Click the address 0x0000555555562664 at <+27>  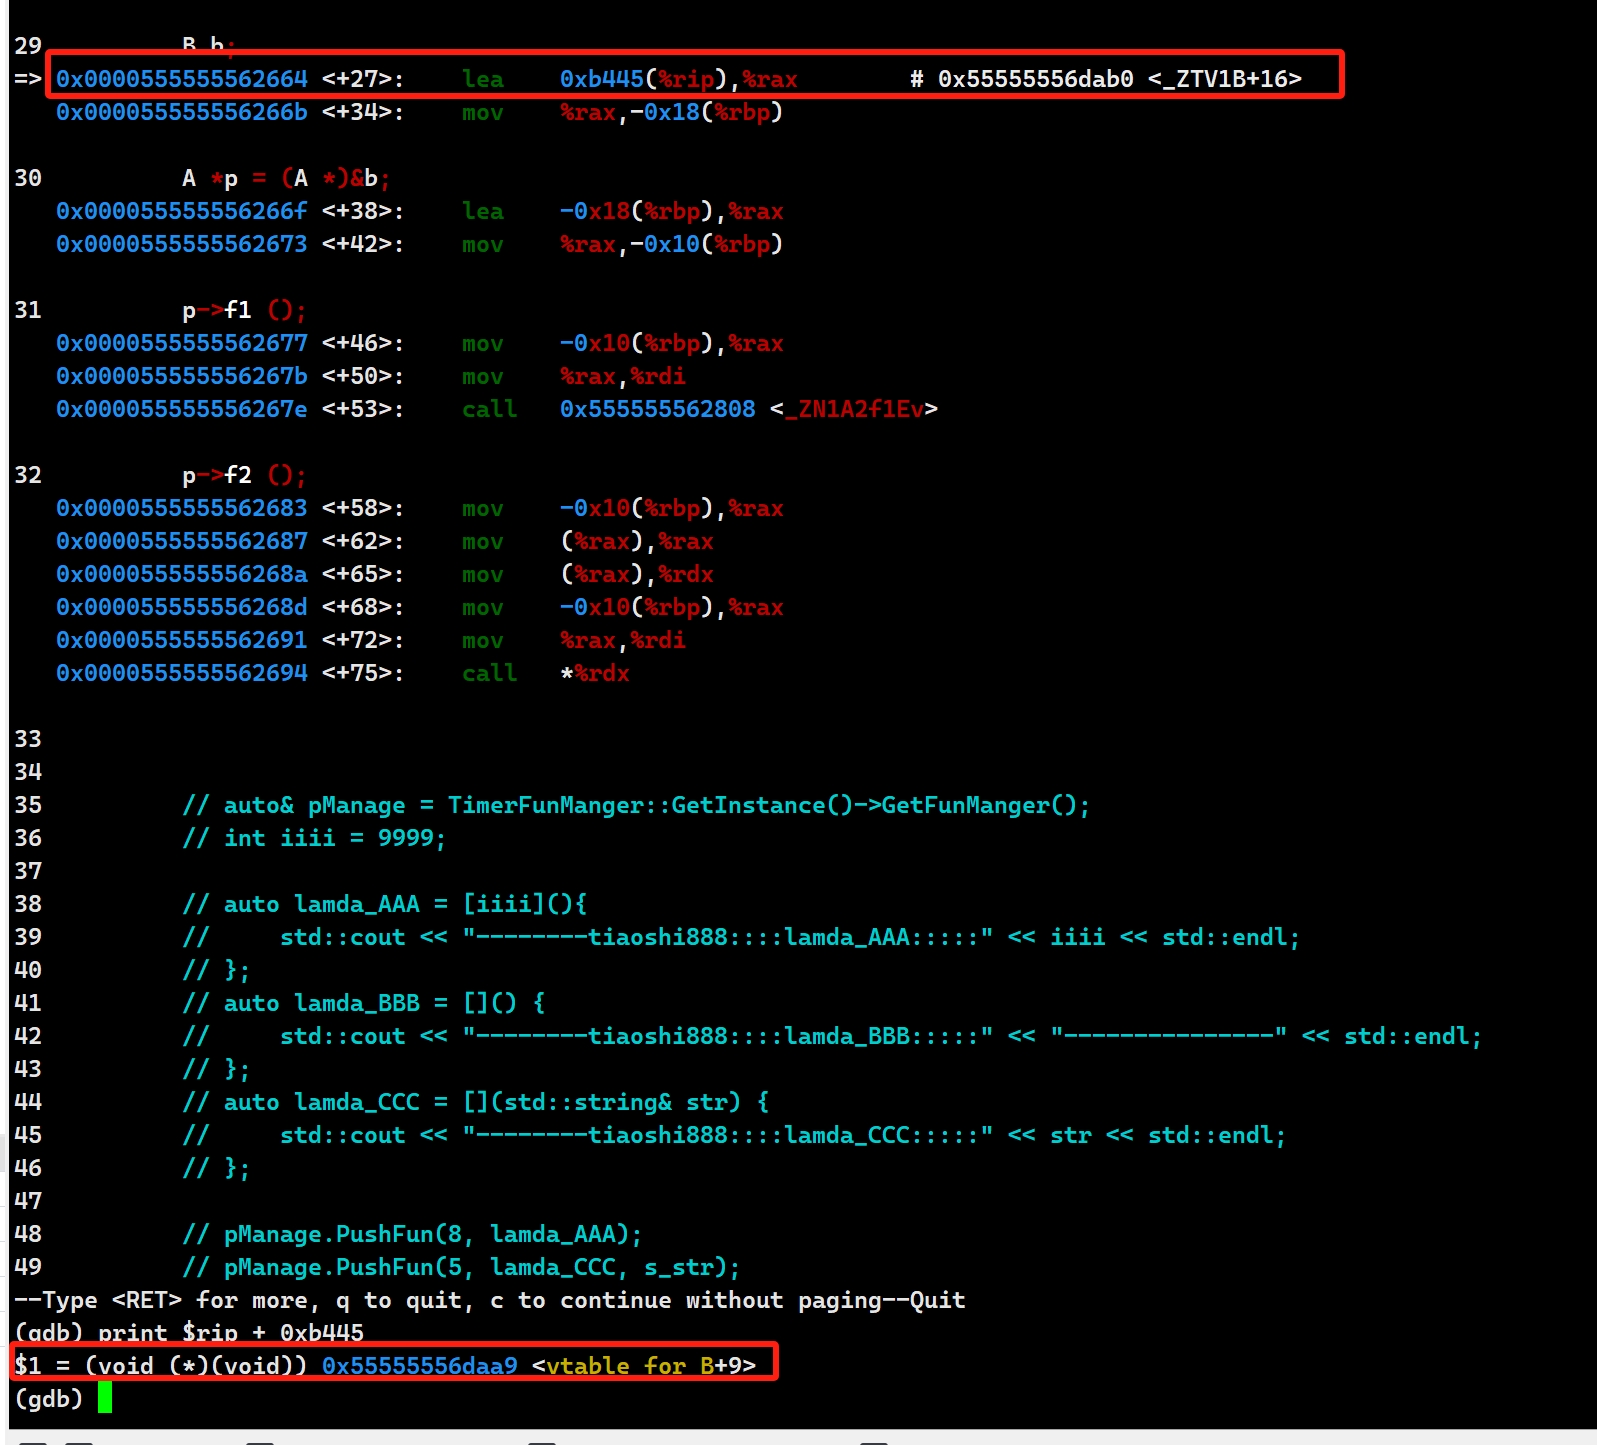click(x=182, y=79)
